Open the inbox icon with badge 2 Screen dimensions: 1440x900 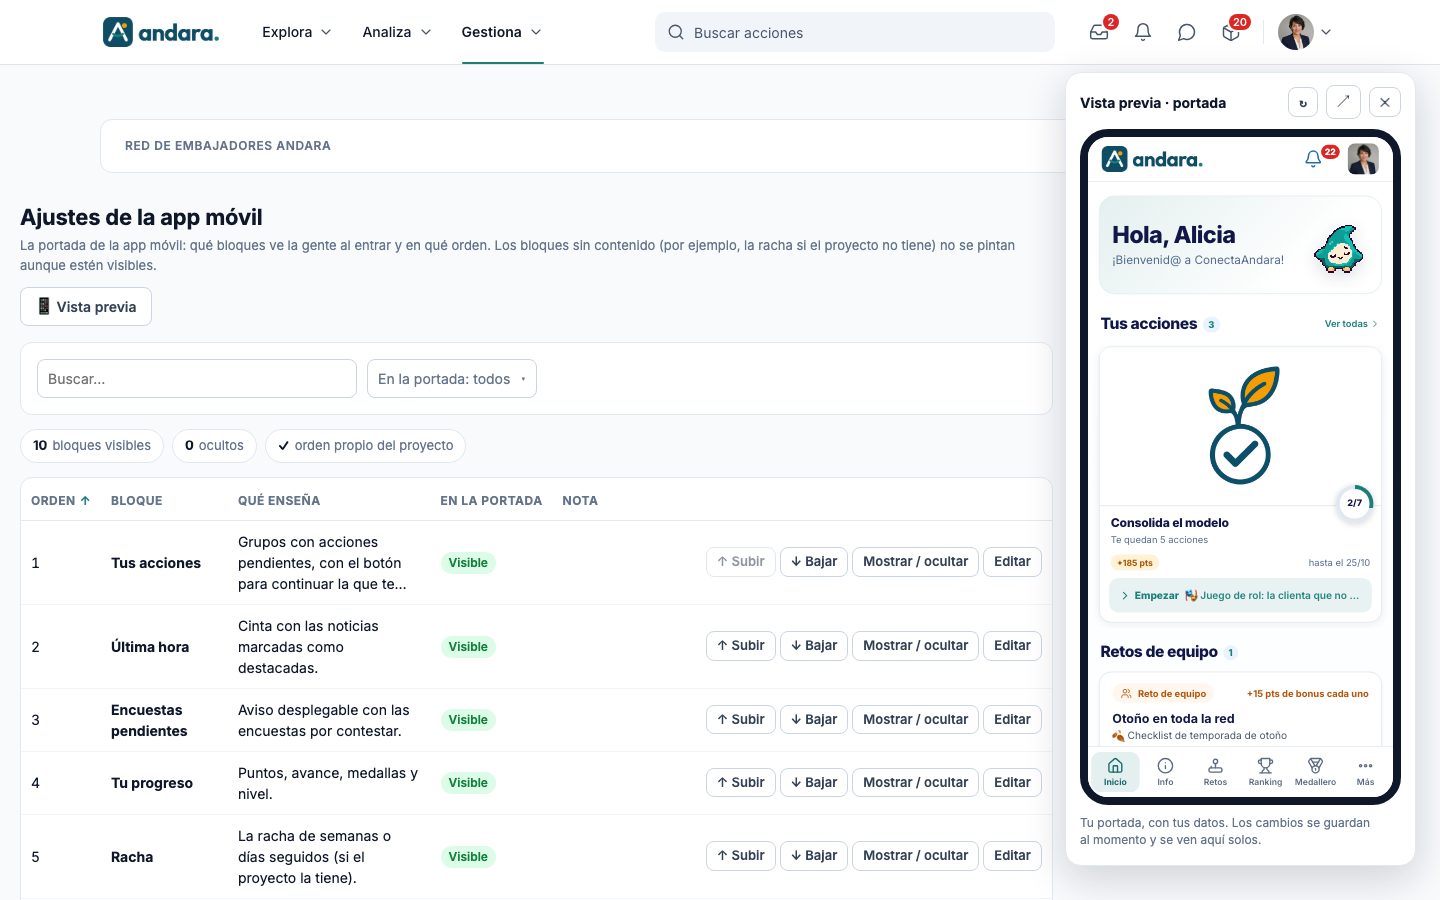click(x=1099, y=32)
